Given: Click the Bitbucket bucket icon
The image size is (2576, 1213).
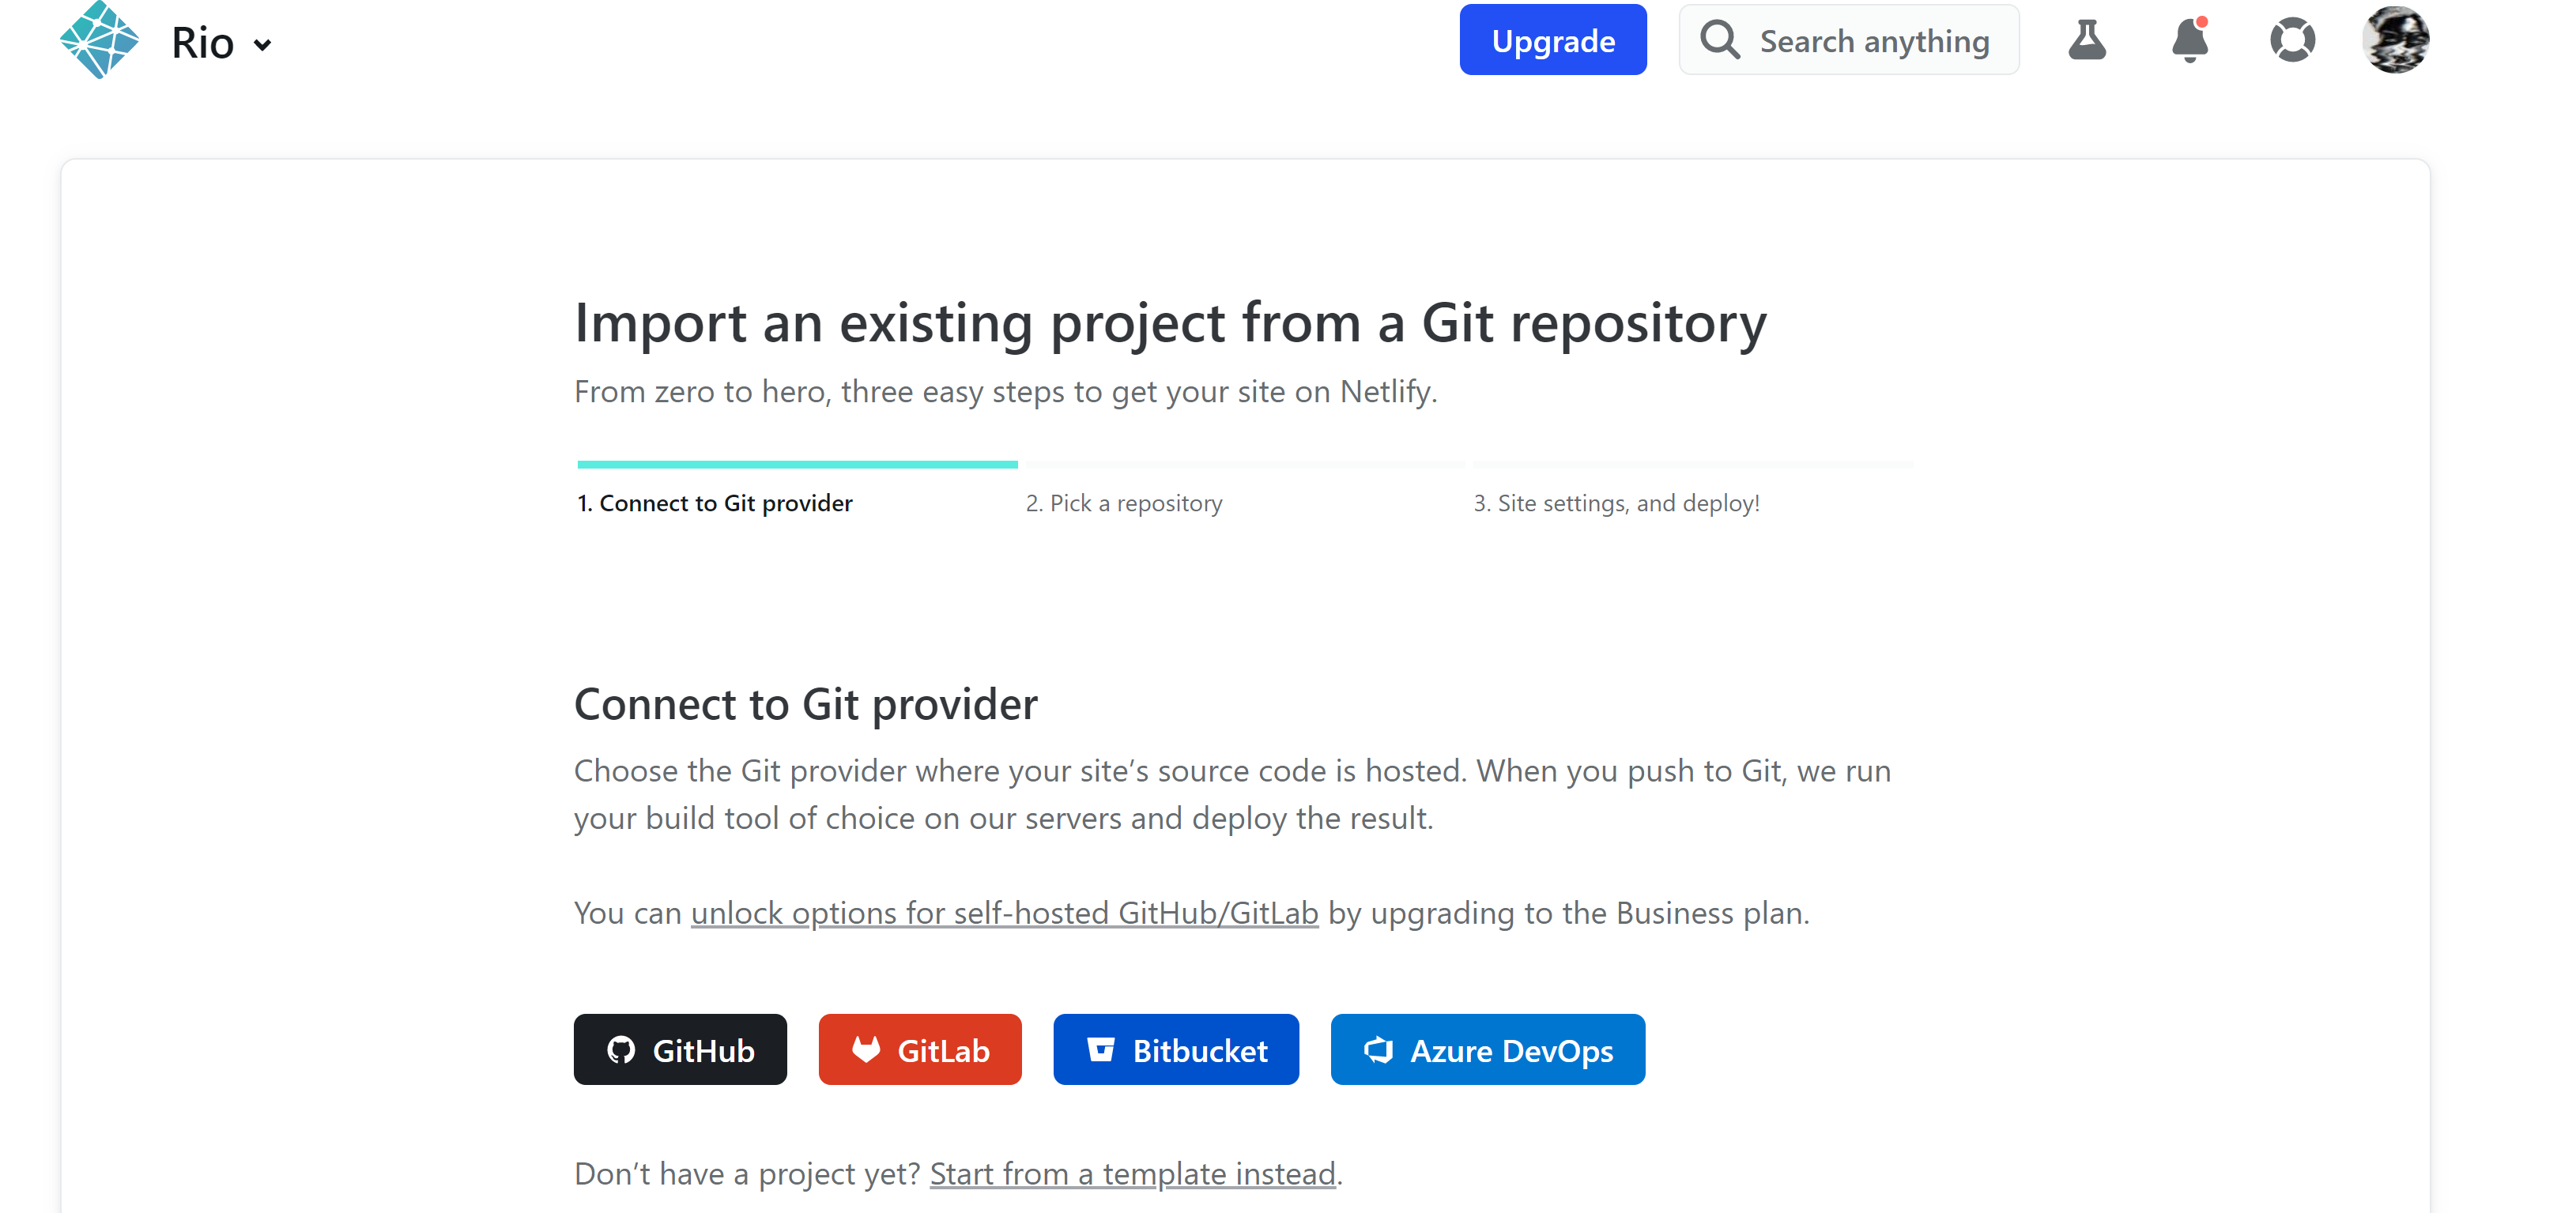Looking at the screenshot, I should click(x=1101, y=1049).
